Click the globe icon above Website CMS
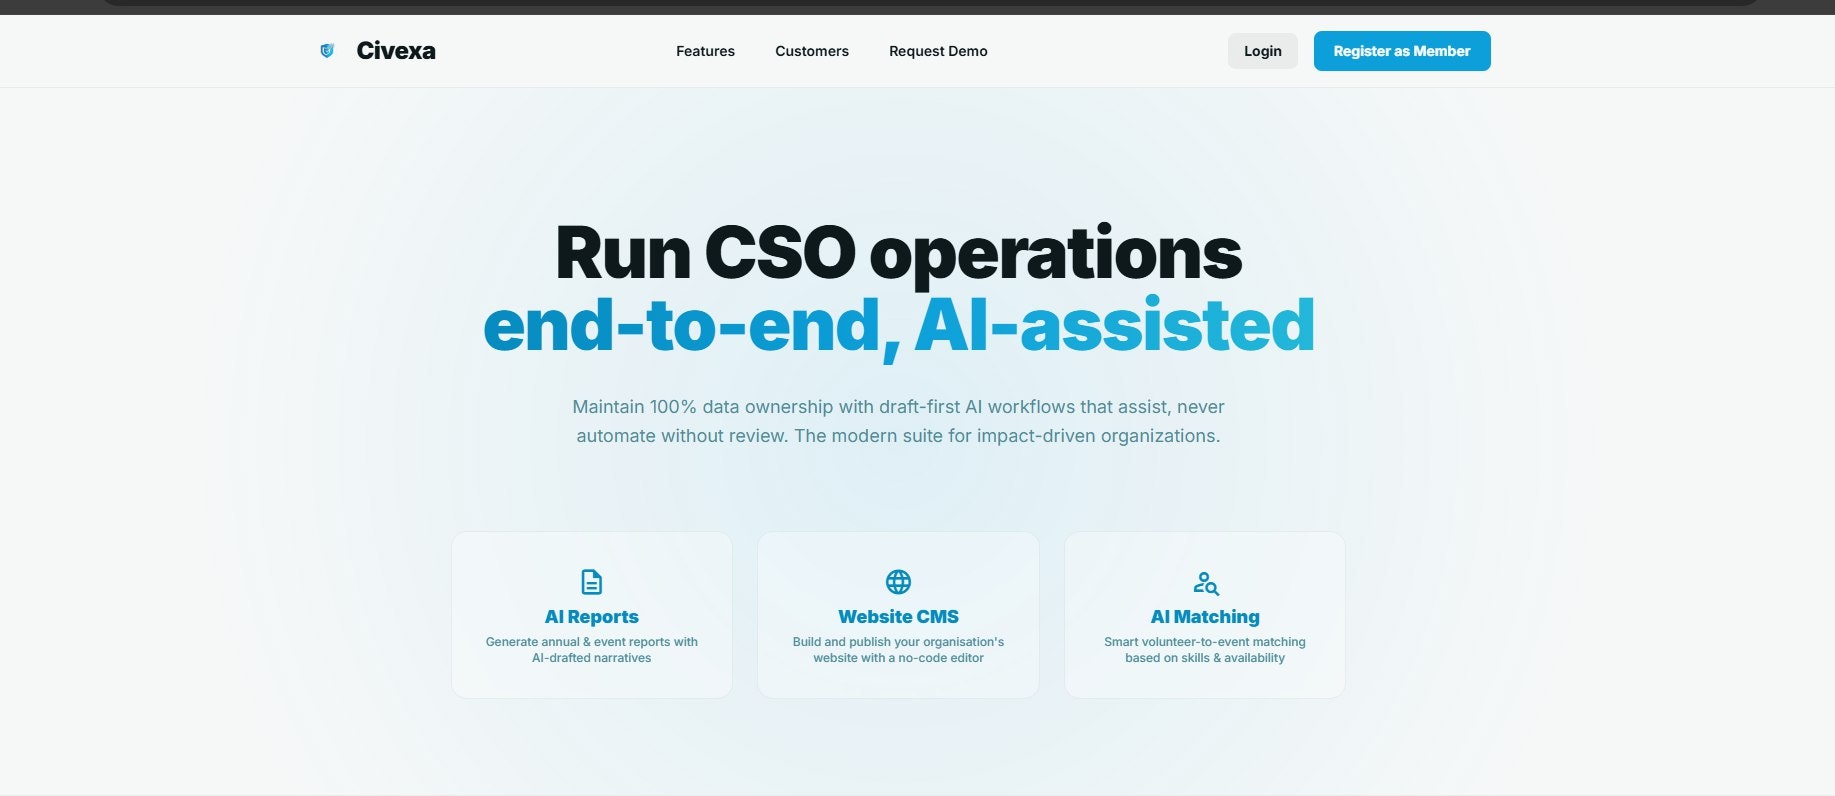This screenshot has height=796, width=1835. click(x=898, y=582)
